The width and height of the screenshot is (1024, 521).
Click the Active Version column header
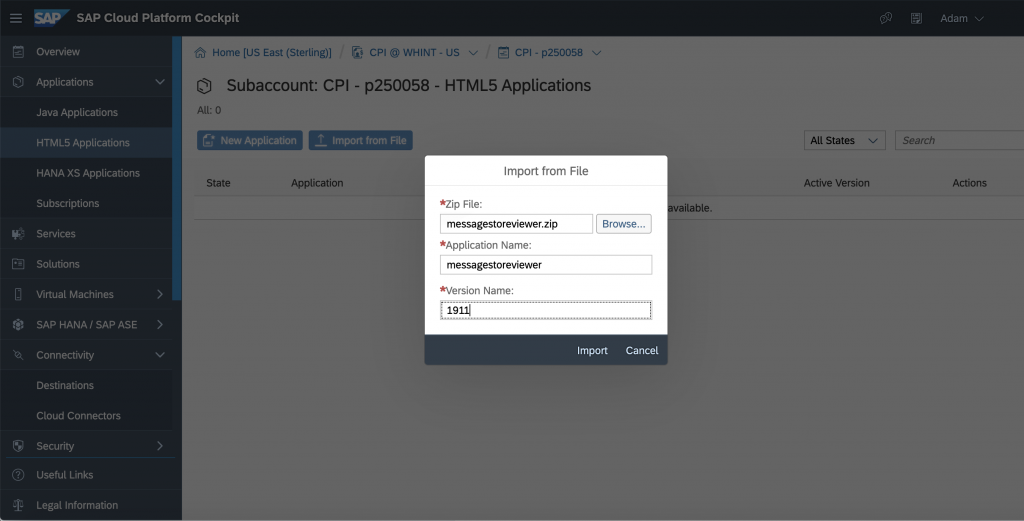(837, 183)
